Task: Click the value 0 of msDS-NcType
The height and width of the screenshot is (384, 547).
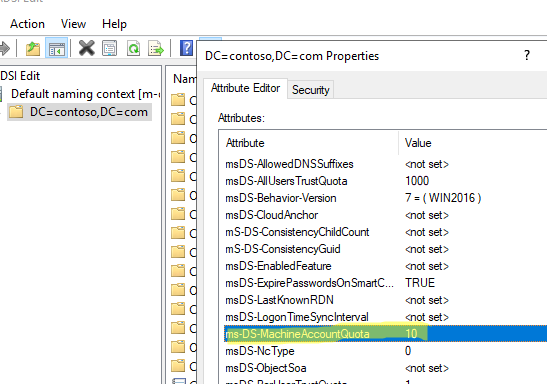Action: (408, 351)
